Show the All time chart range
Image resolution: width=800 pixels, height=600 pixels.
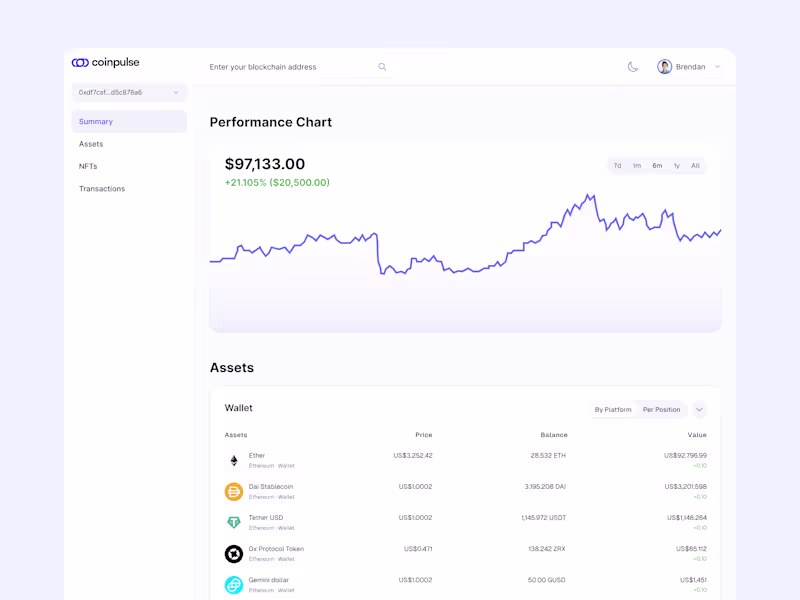(695, 166)
